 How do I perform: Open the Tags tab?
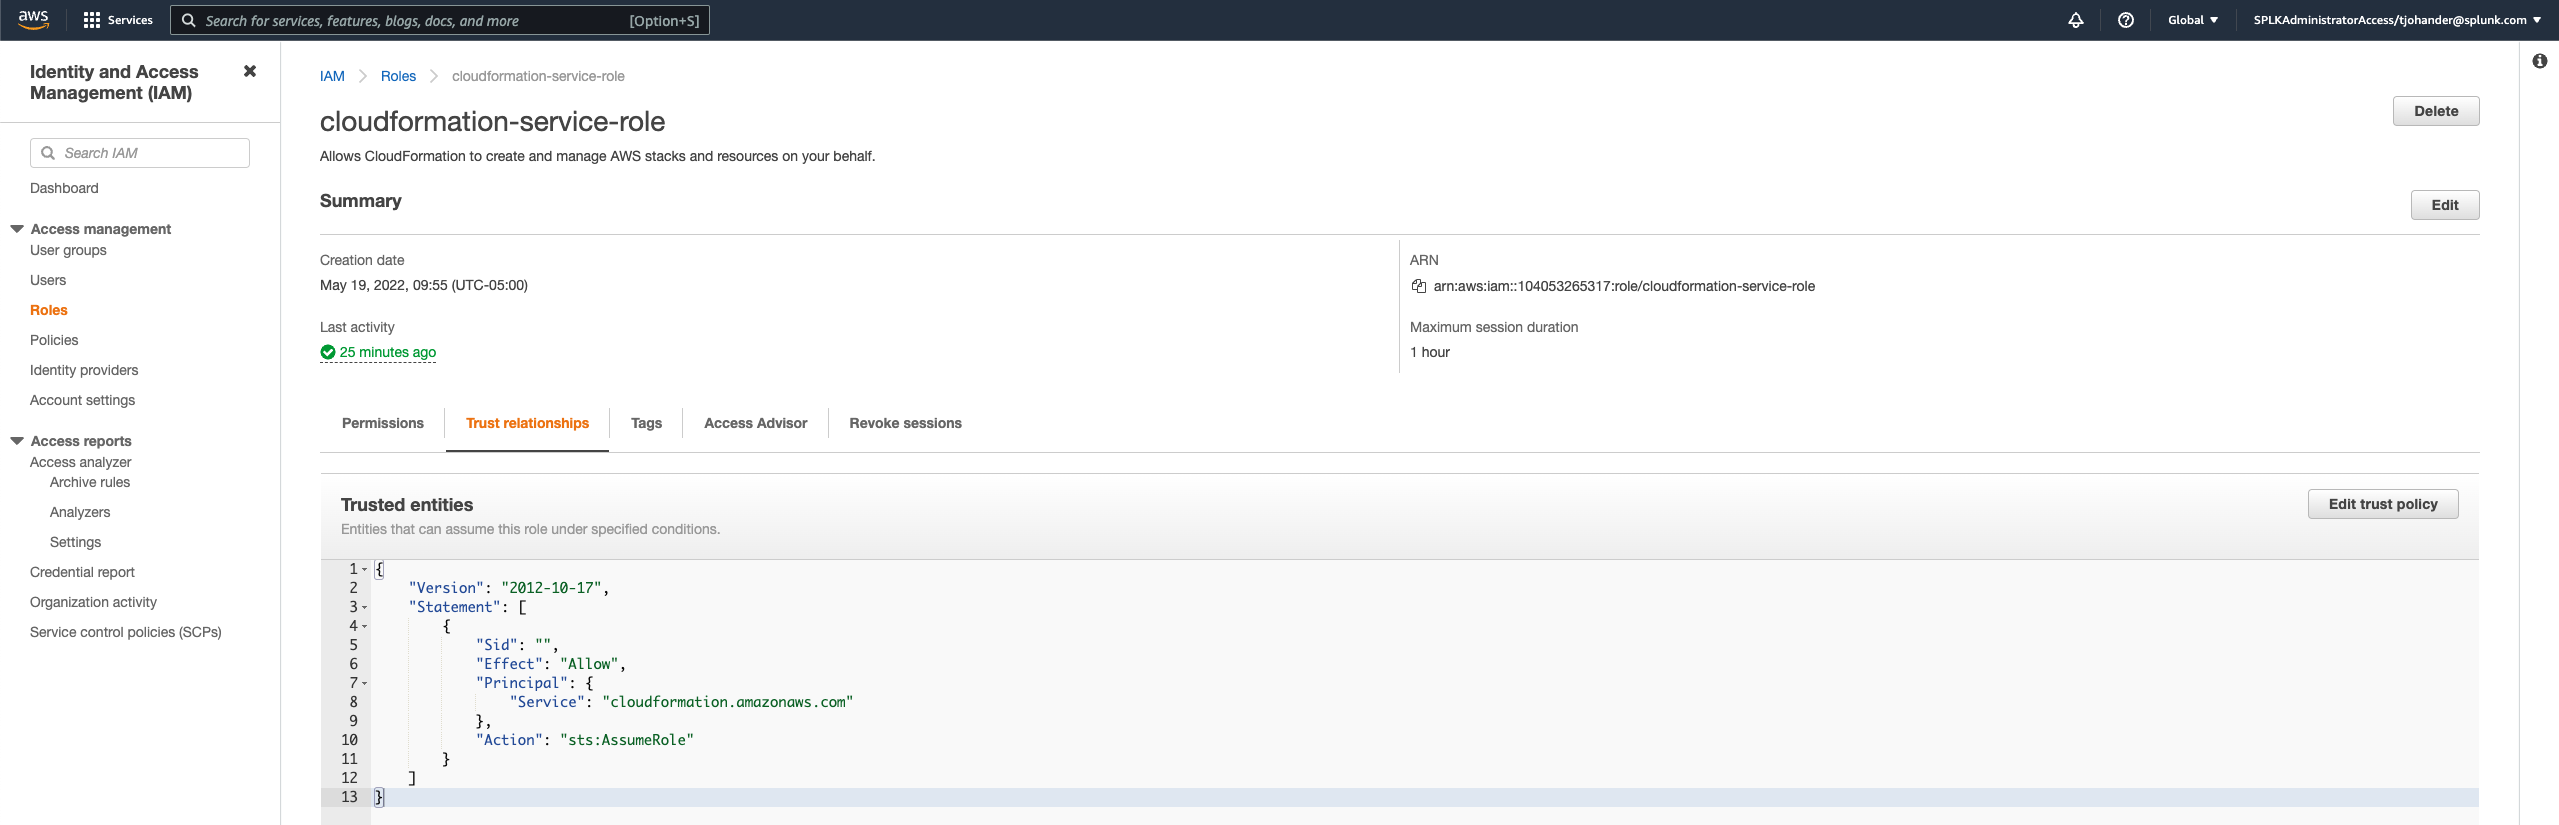pyautogui.click(x=646, y=423)
